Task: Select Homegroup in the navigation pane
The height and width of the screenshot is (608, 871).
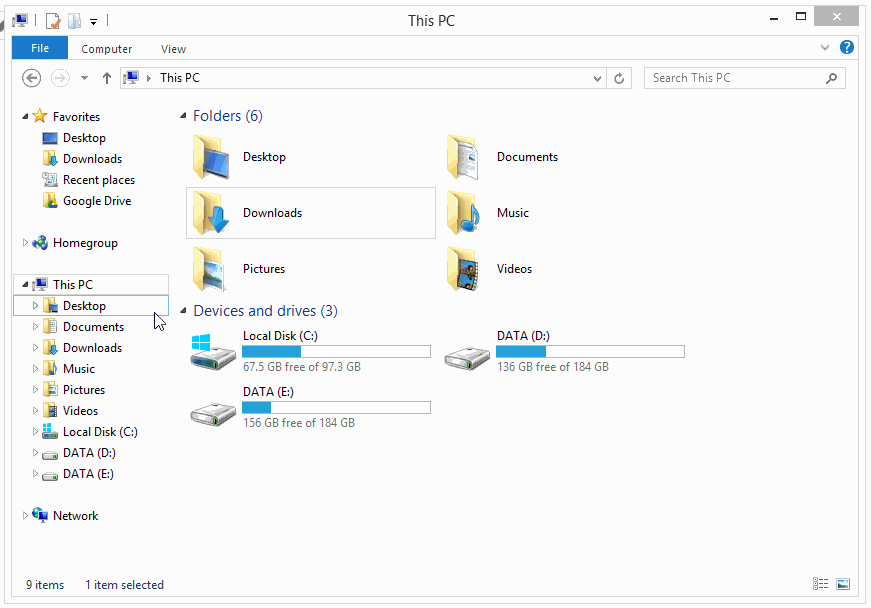Action: [85, 243]
